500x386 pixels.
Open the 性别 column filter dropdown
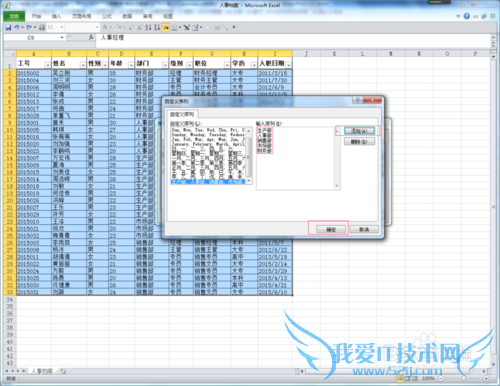click(105, 65)
